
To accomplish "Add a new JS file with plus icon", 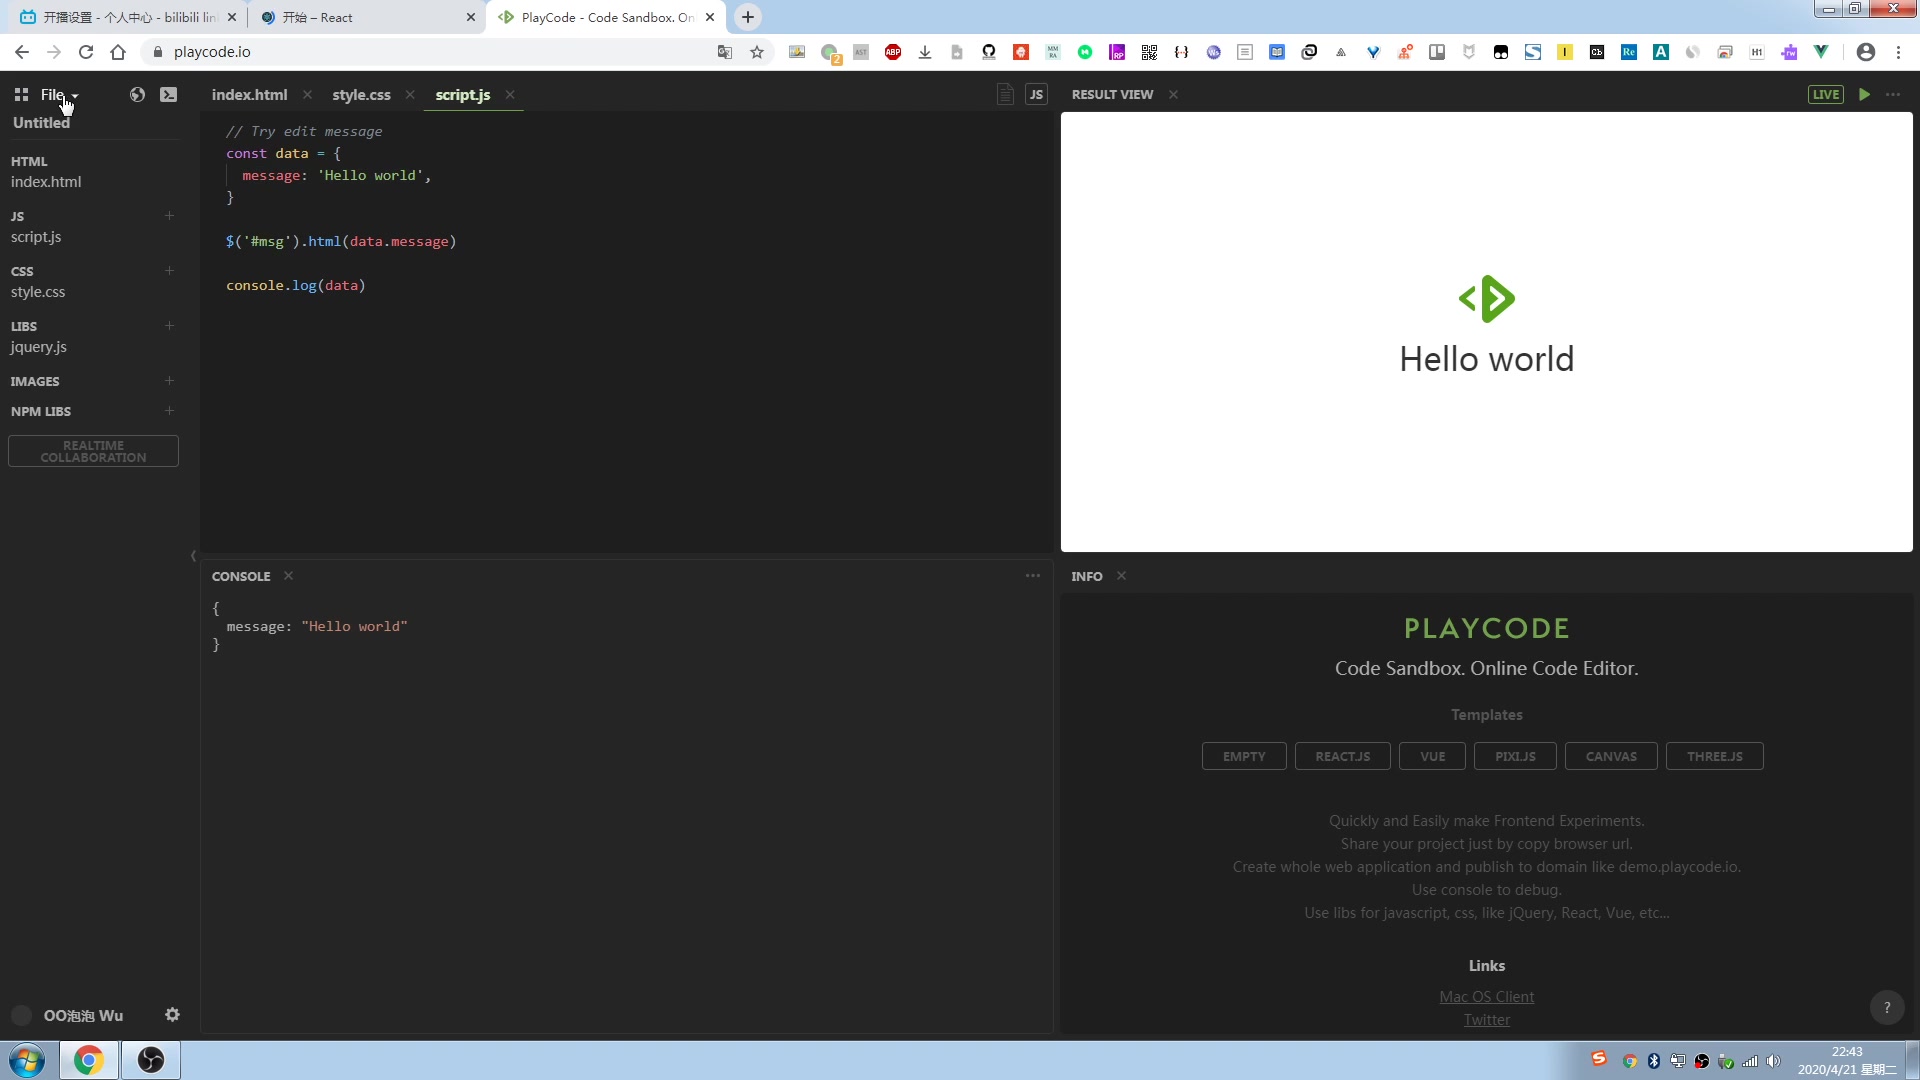I will coord(169,216).
